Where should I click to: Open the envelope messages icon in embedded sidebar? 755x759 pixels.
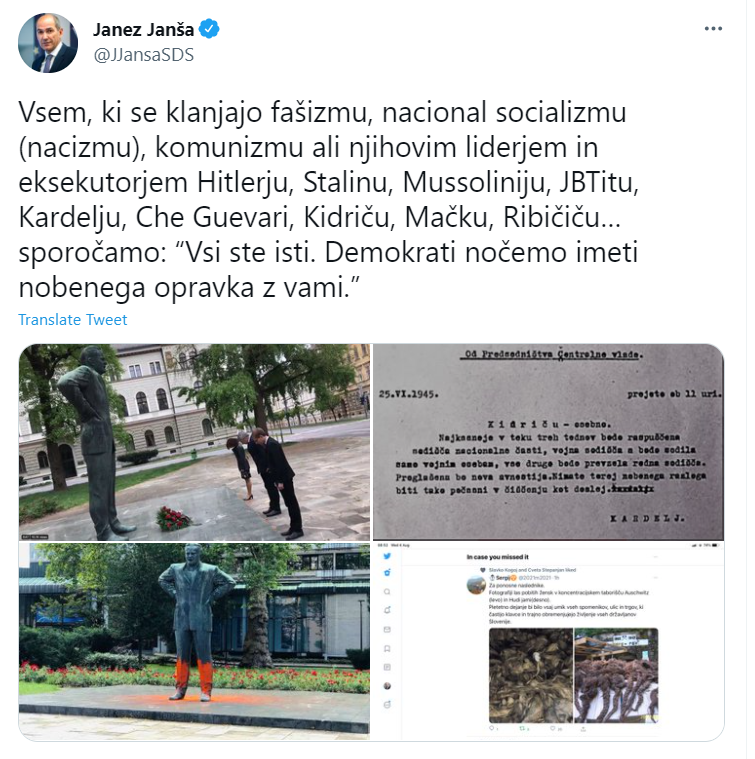pos(387,629)
